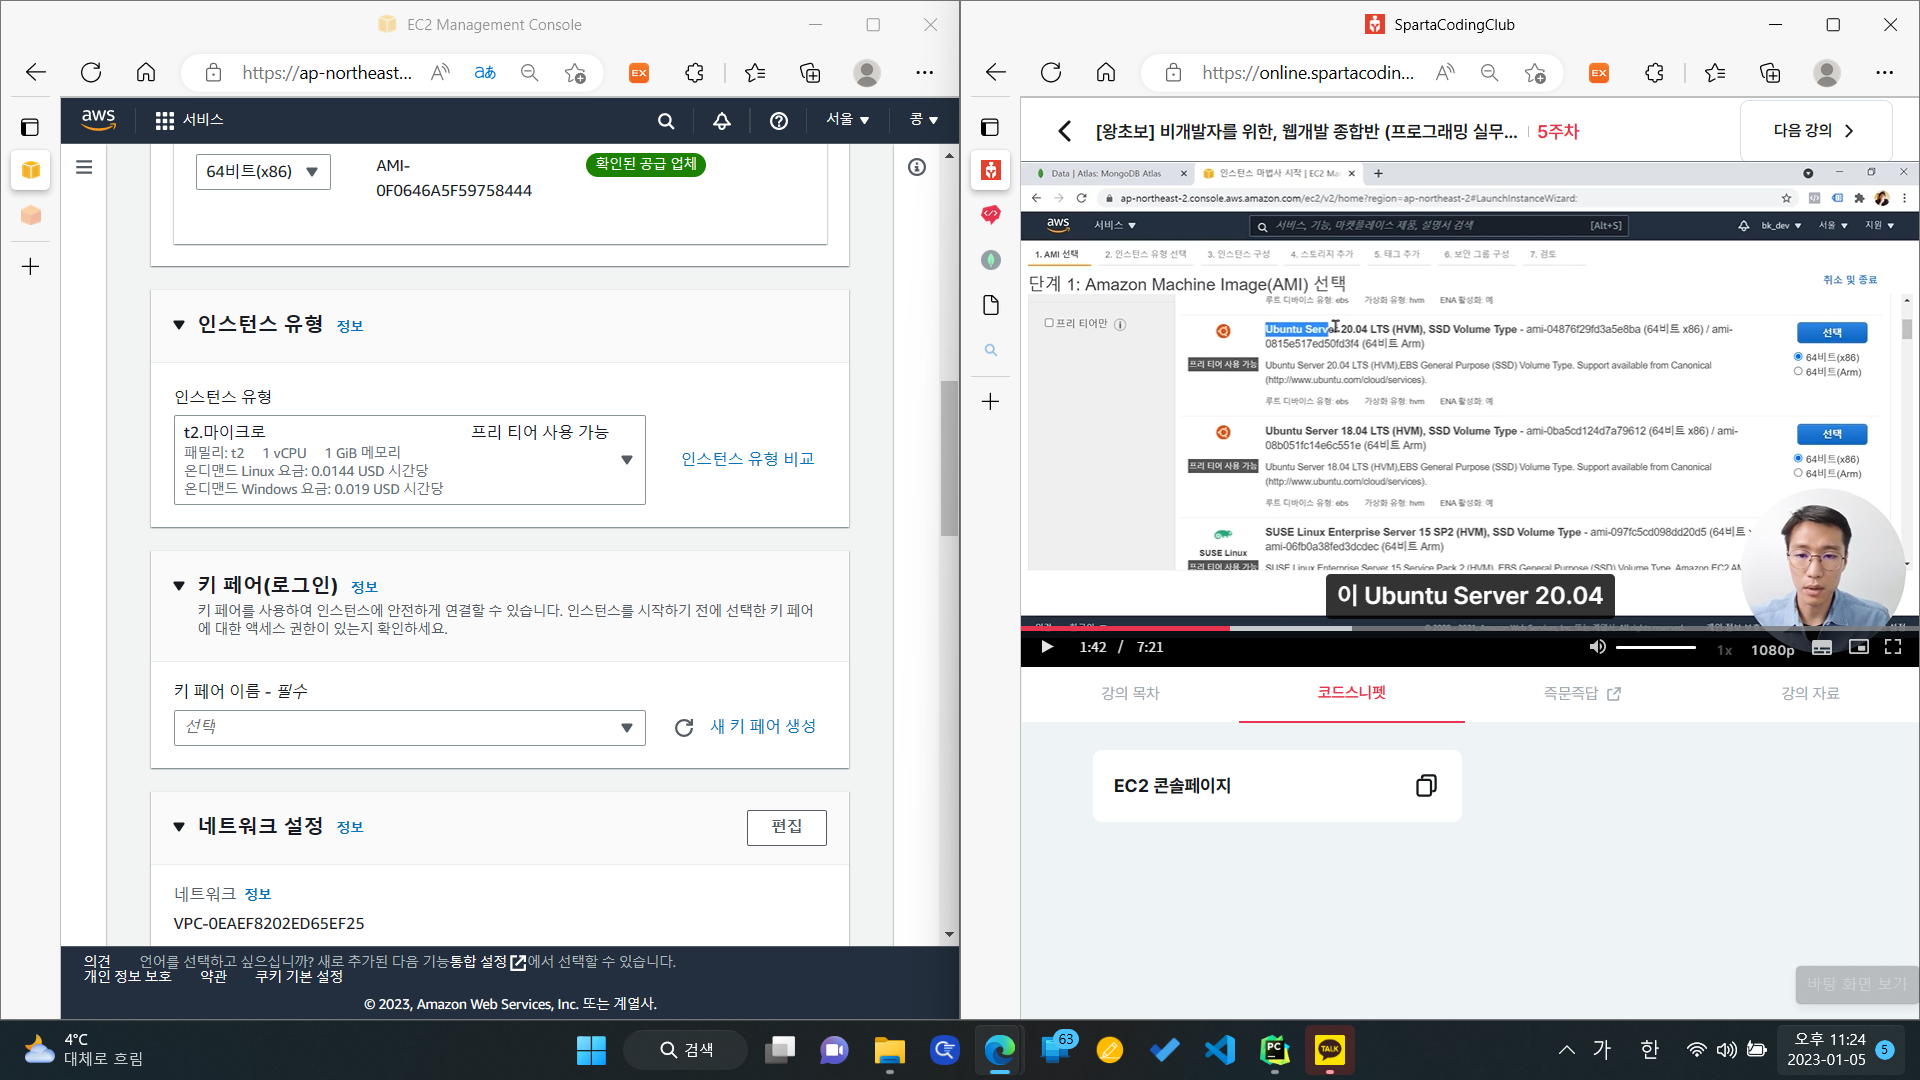
Task: Open home page in SpartaCodingClub browser window
Action: coord(1106,72)
